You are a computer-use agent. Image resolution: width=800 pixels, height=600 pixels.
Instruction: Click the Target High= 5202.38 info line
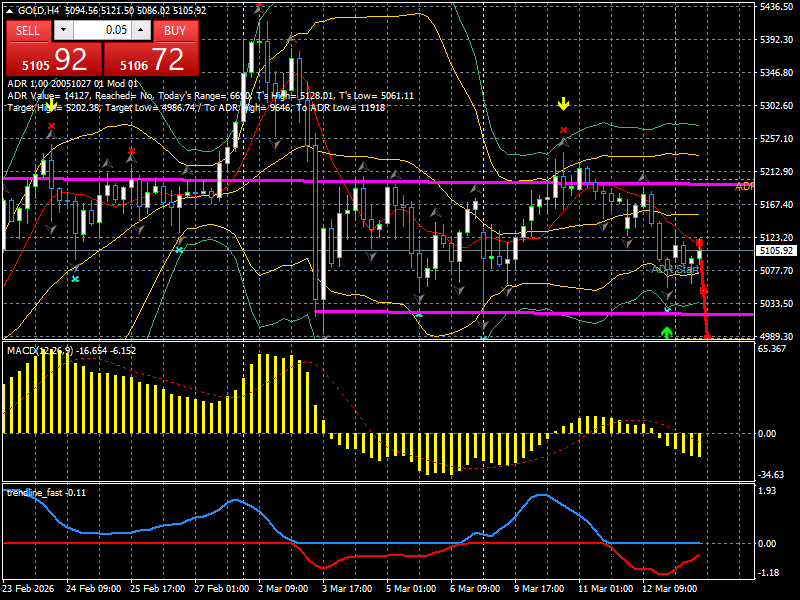[x=196, y=108]
